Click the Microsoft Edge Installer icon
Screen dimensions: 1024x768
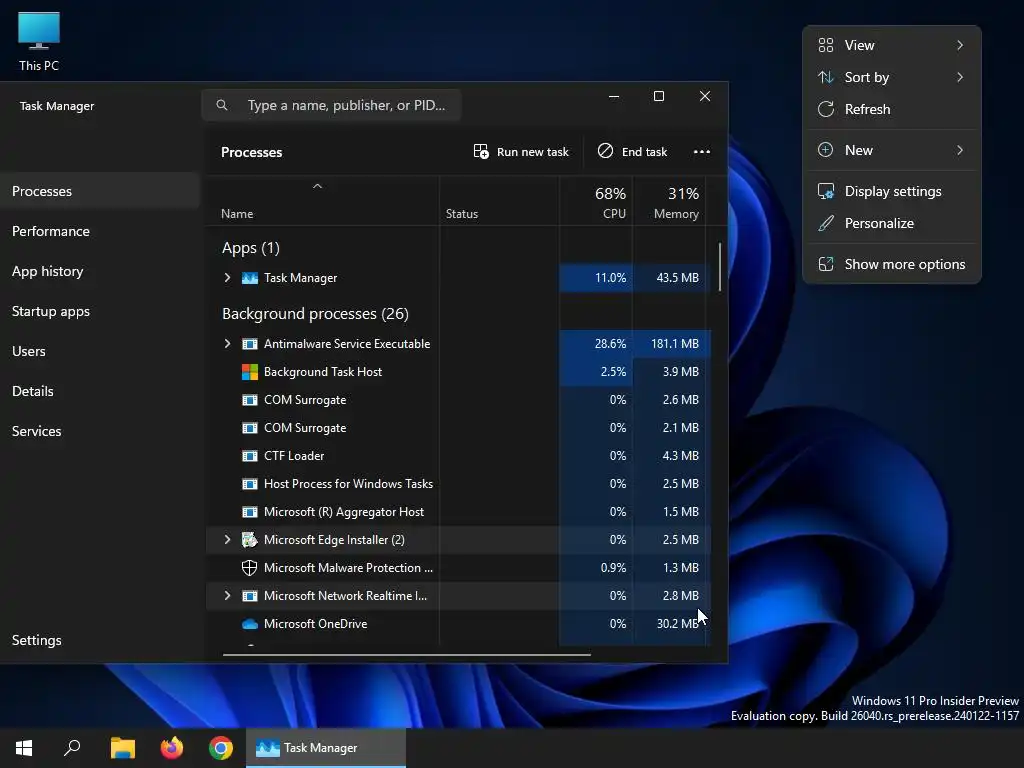(249, 539)
